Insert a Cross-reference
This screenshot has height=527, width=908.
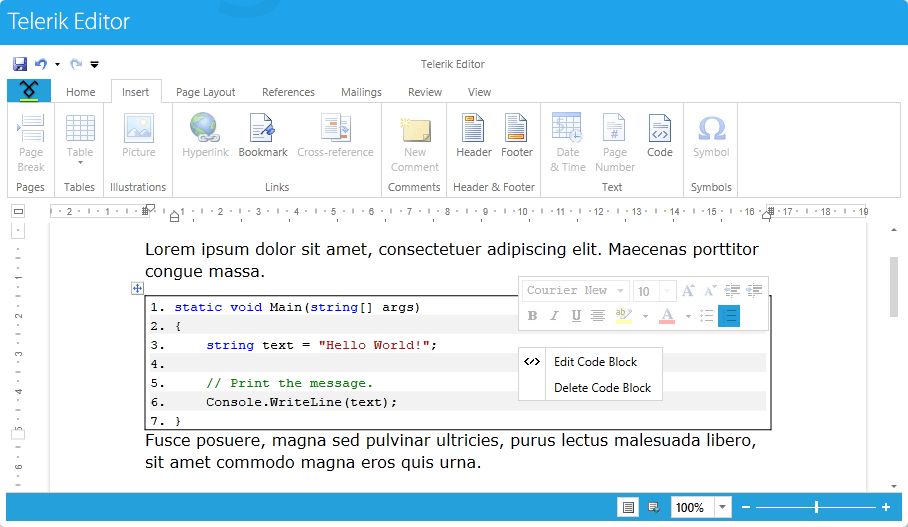pos(335,136)
